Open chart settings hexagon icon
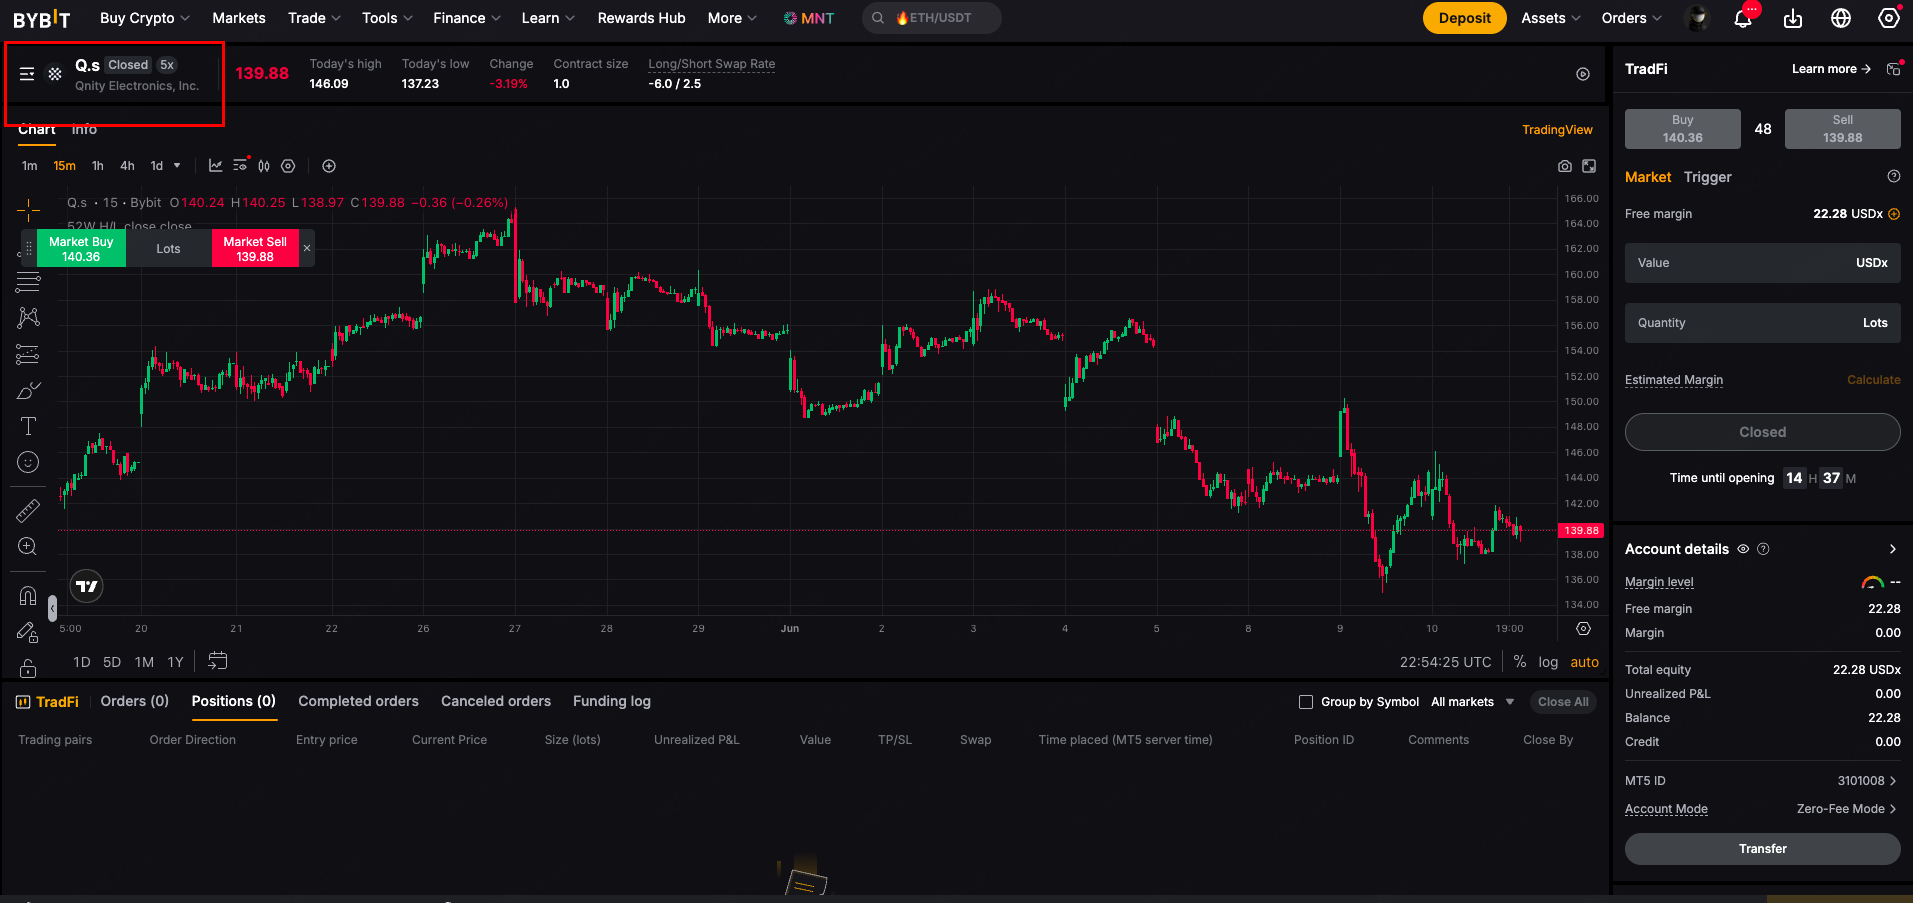This screenshot has height=903, width=1913. coord(288,166)
